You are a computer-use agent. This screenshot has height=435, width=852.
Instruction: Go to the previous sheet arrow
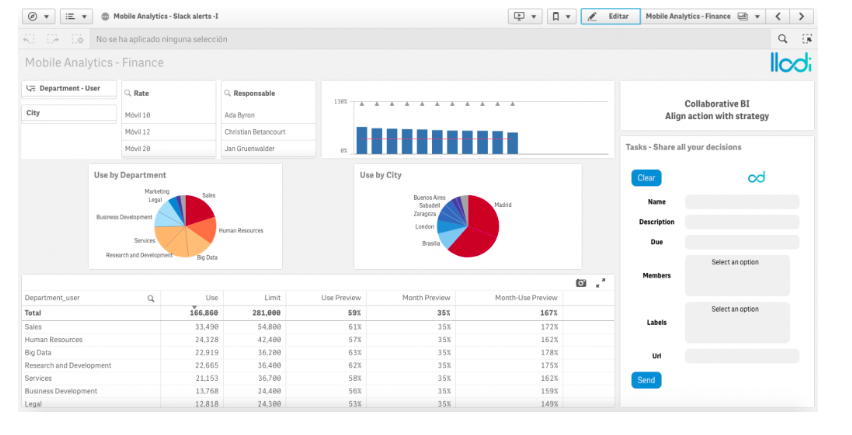778,16
